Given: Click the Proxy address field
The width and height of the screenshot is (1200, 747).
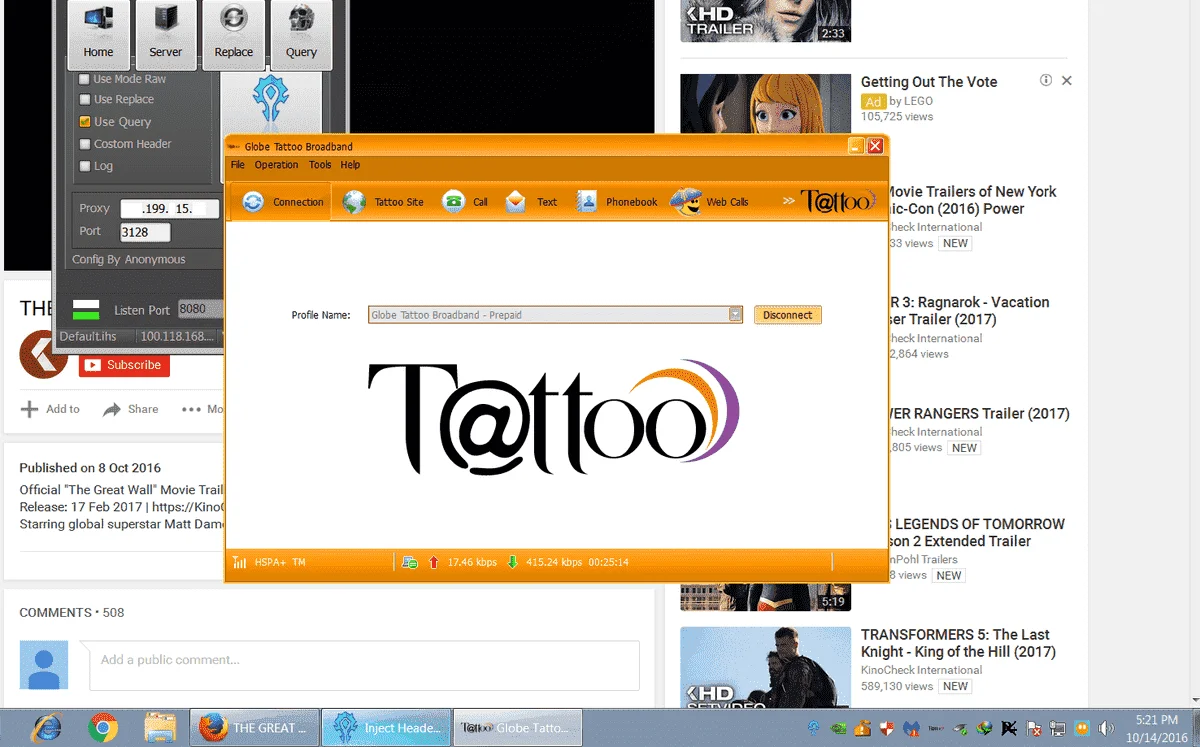Looking at the screenshot, I should (x=170, y=209).
